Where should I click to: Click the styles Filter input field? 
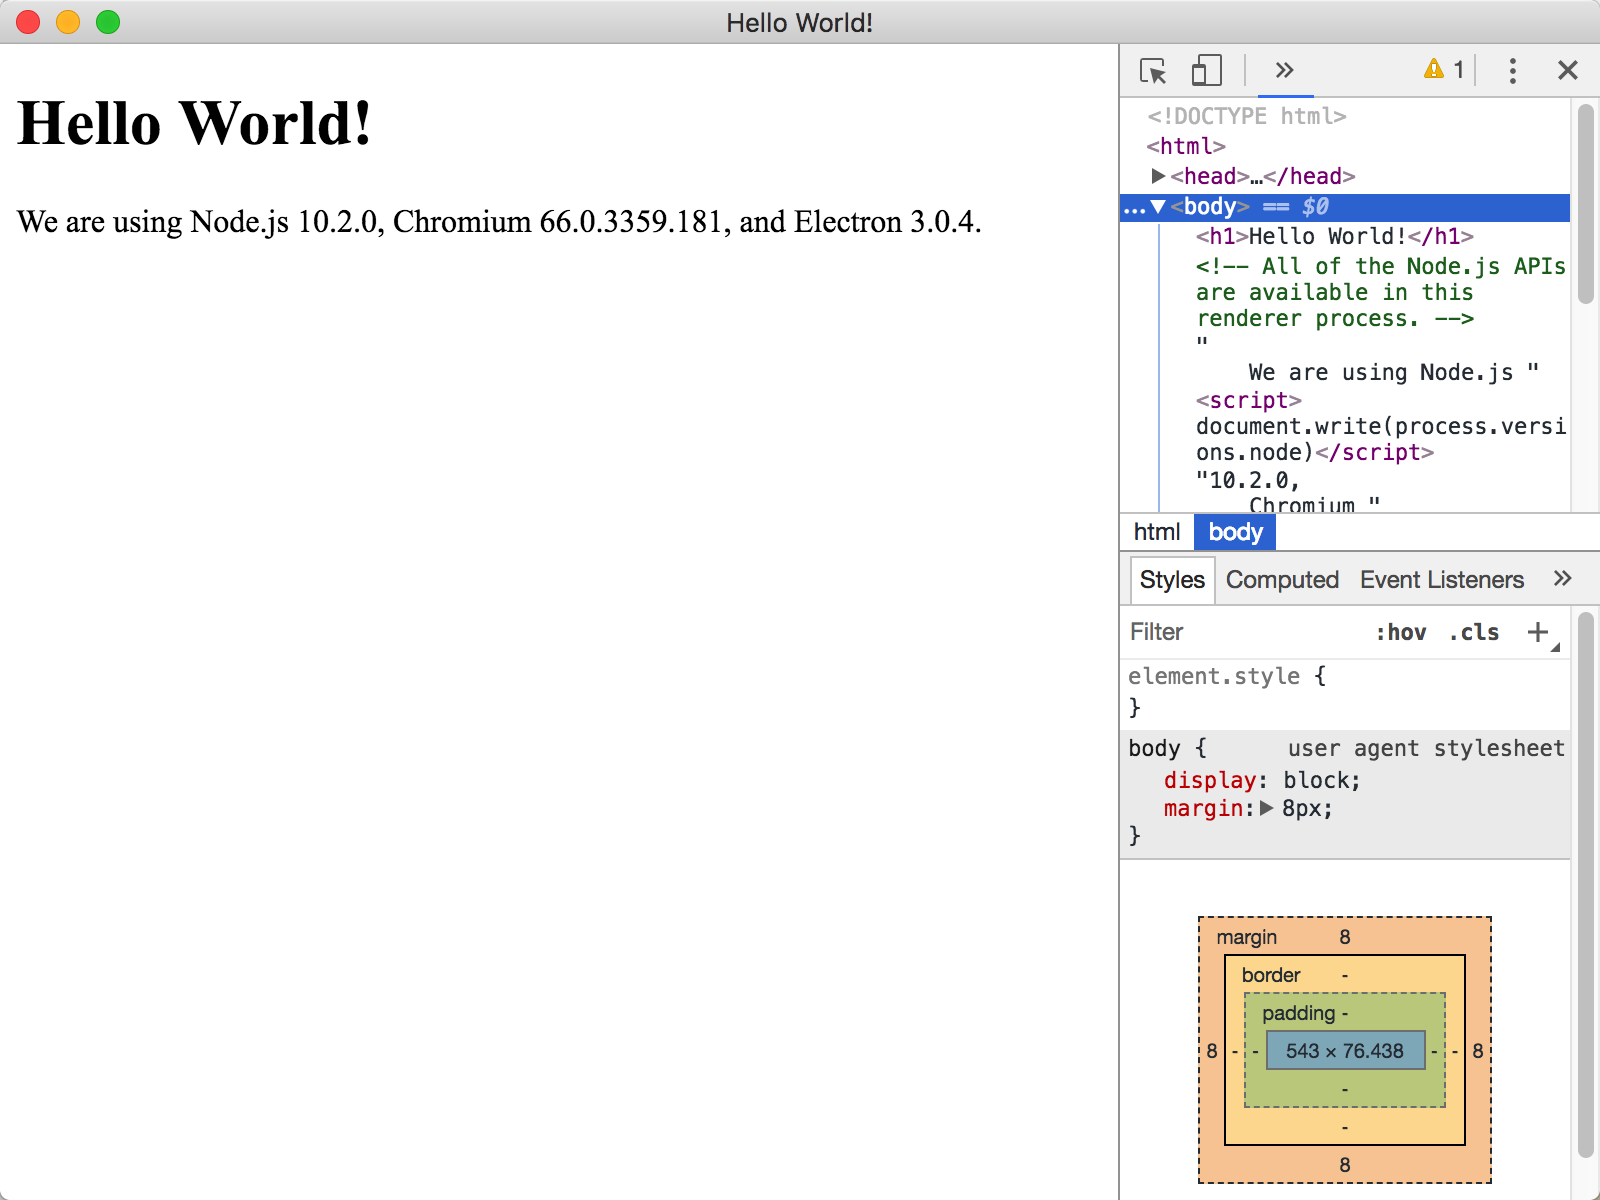click(x=1240, y=632)
